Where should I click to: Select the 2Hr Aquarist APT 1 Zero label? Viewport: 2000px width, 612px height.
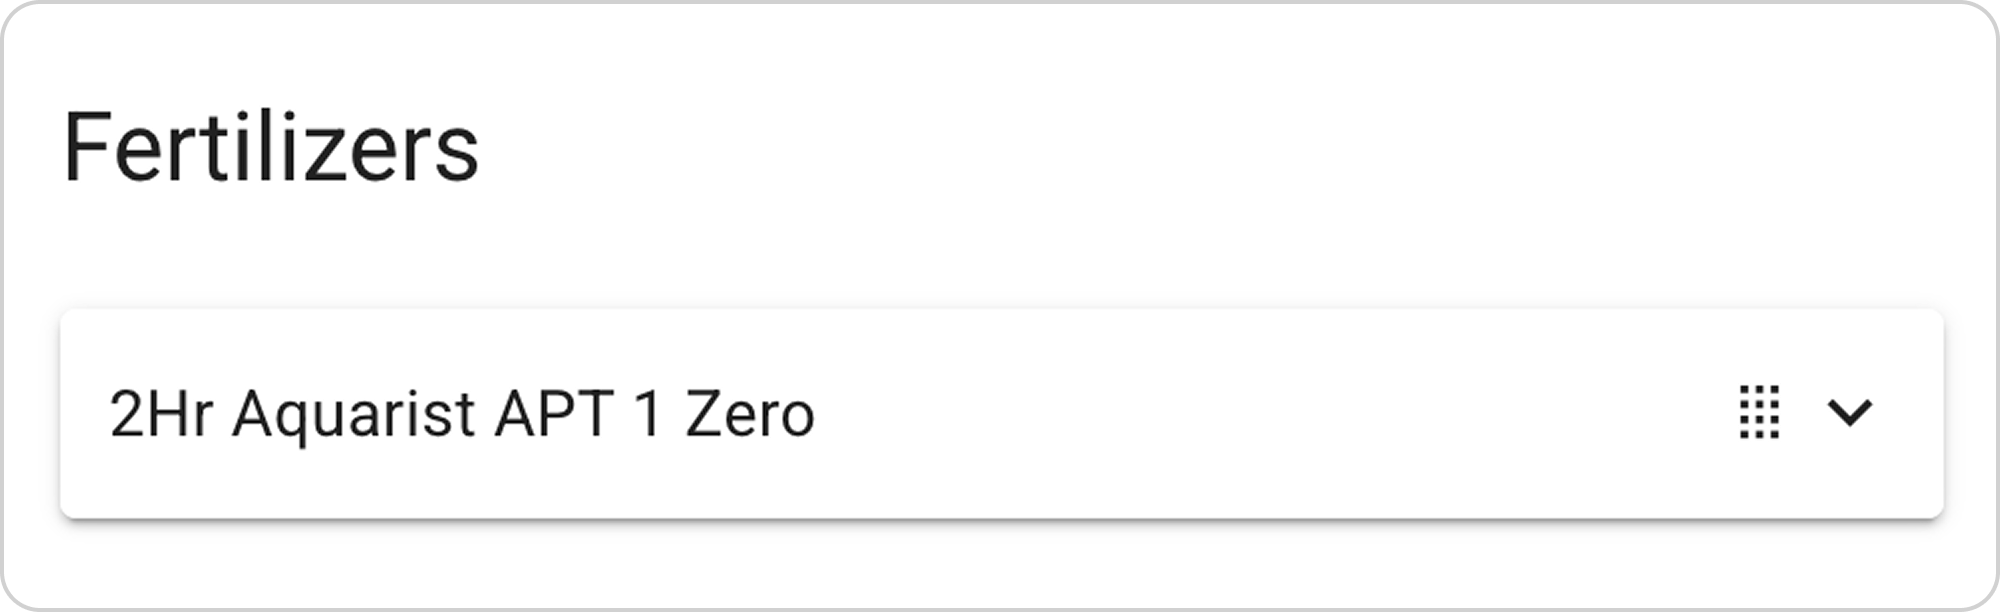point(462,414)
